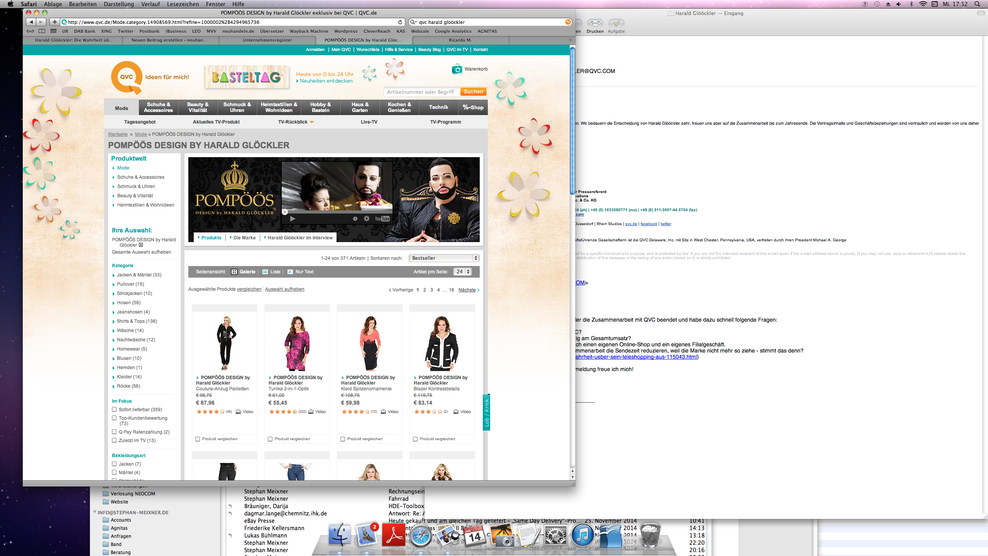Open Finder in the Dock
988x556 pixels.
point(340,535)
